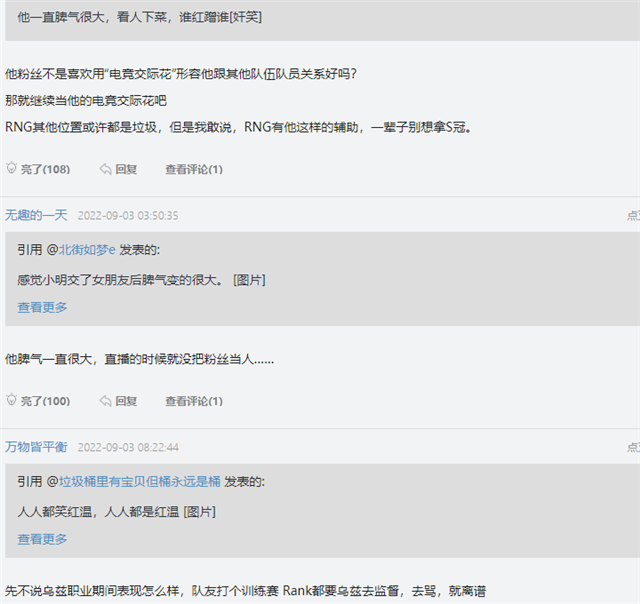The height and width of the screenshot is (604, 640).
Task: Click the lightbulb icon beside 亮了(108)
Action: pyautogui.click(x=12, y=169)
